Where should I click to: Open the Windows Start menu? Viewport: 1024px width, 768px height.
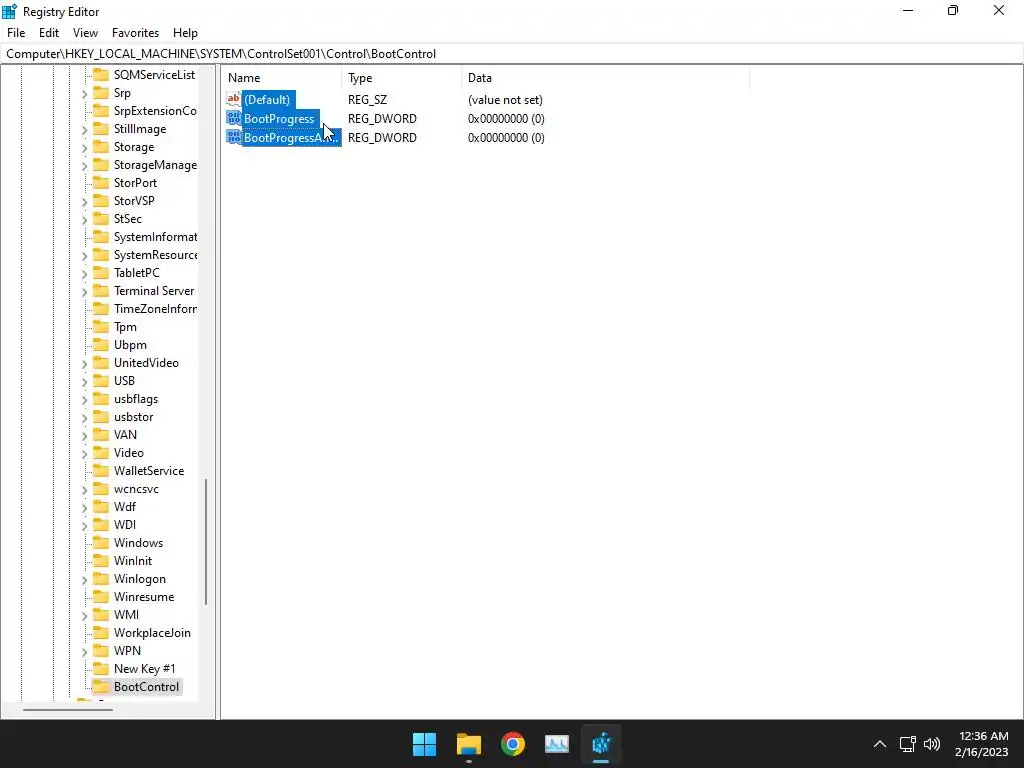tap(424, 744)
